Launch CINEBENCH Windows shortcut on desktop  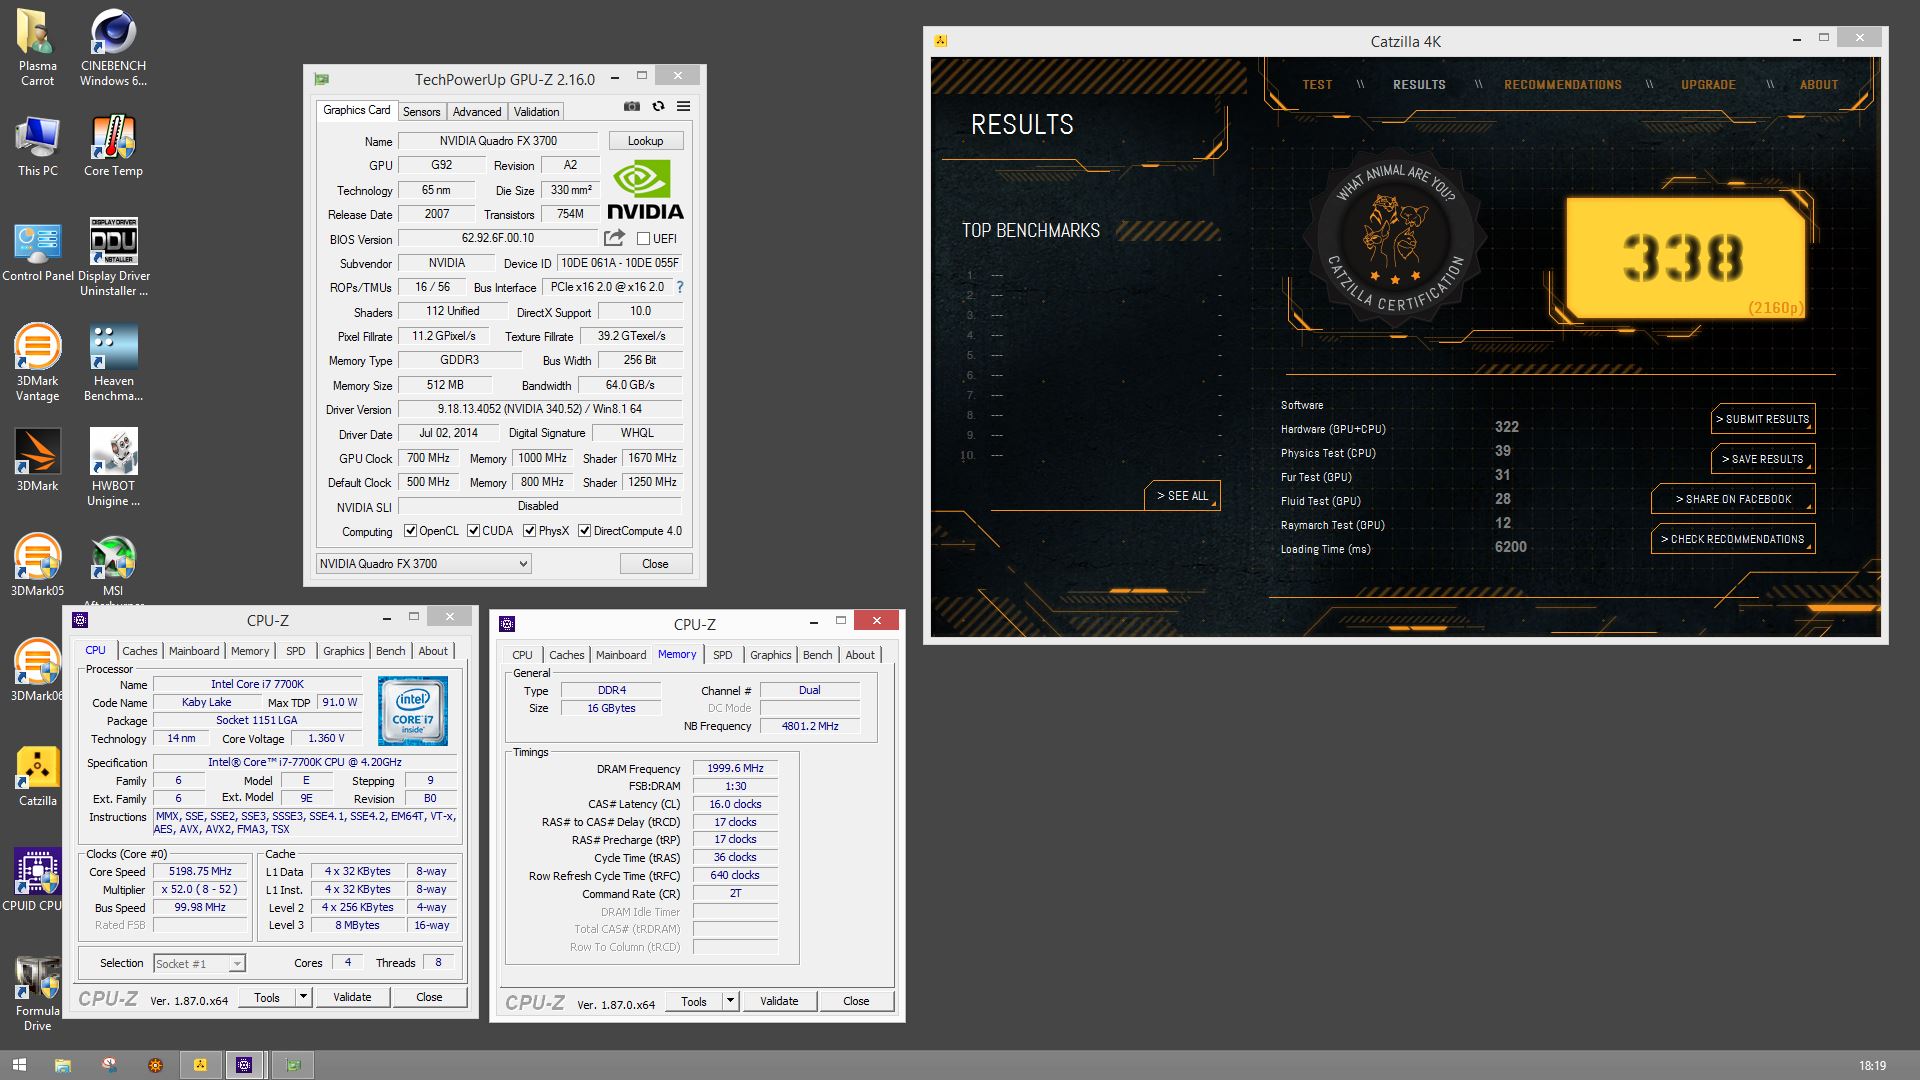(113, 48)
